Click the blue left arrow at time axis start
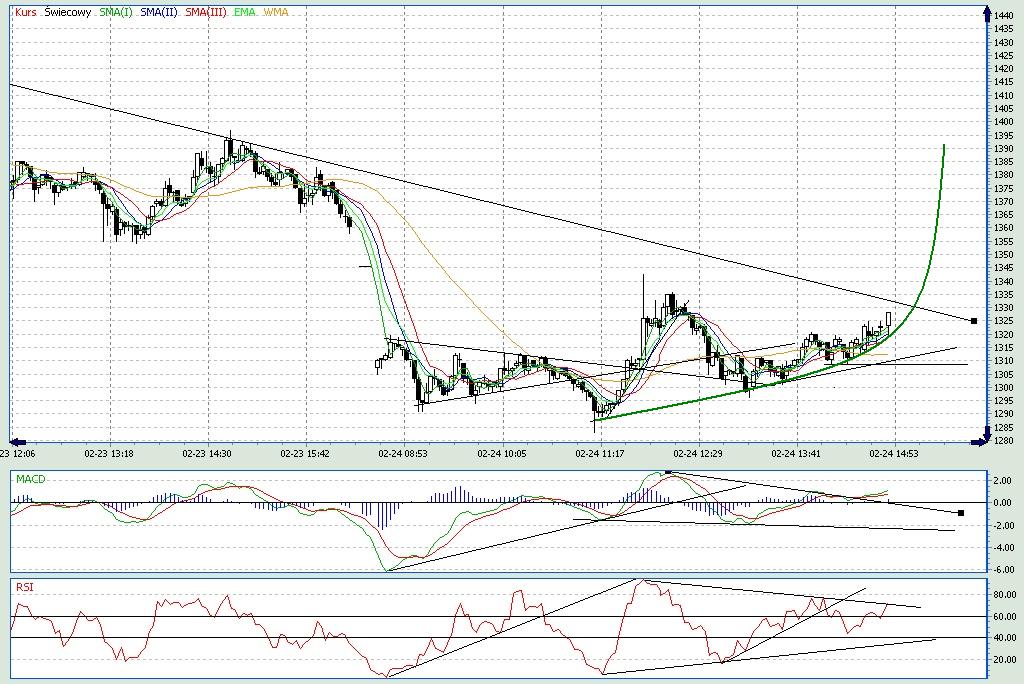Screen dimensions: 1024x684 coord(15,440)
